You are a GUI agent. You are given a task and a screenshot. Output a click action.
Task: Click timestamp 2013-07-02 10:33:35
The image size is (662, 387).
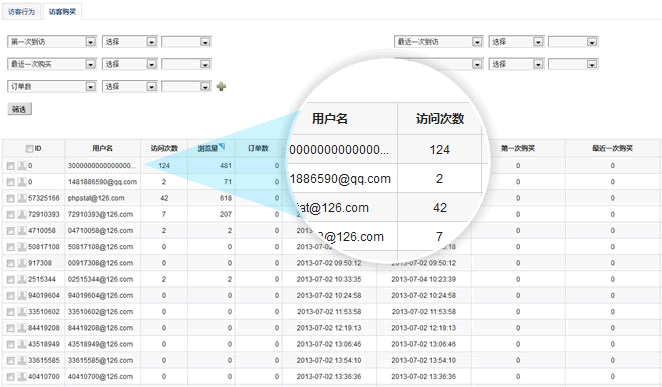(x=329, y=279)
